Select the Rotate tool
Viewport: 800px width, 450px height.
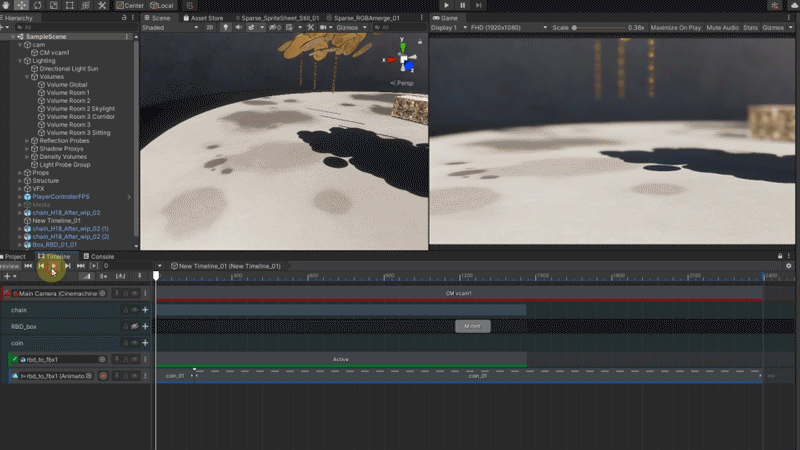37,5
